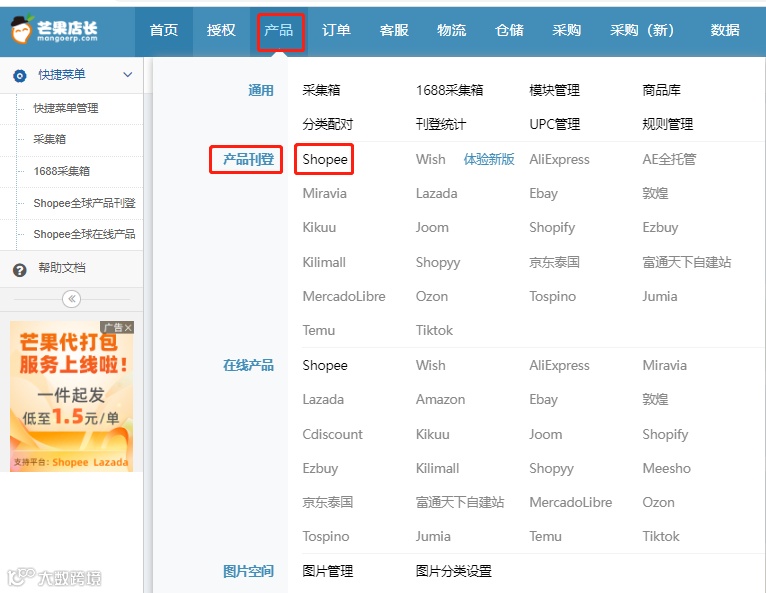This screenshot has width=766, height=593.
Task: Open 分类配对 in the menu
Action: [327, 124]
